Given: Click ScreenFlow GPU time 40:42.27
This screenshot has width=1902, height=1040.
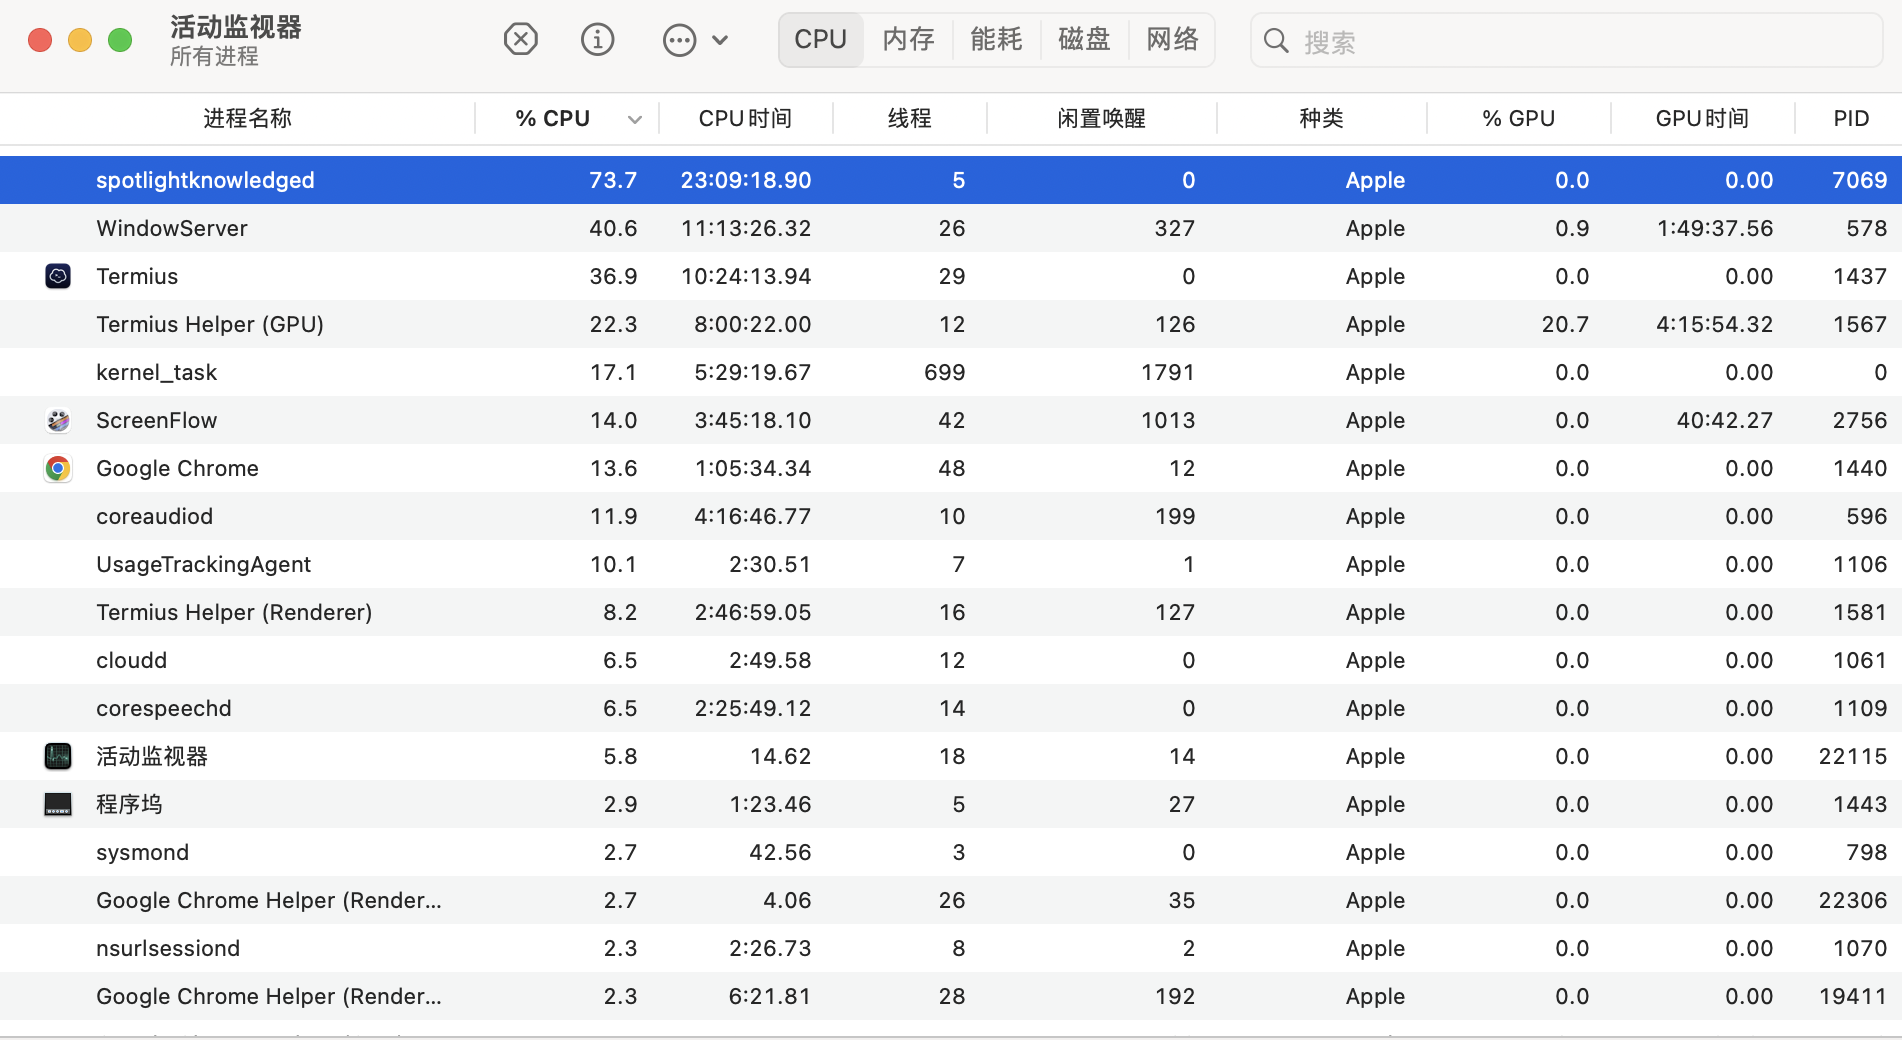Looking at the screenshot, I should click(x=1725, y=420).
